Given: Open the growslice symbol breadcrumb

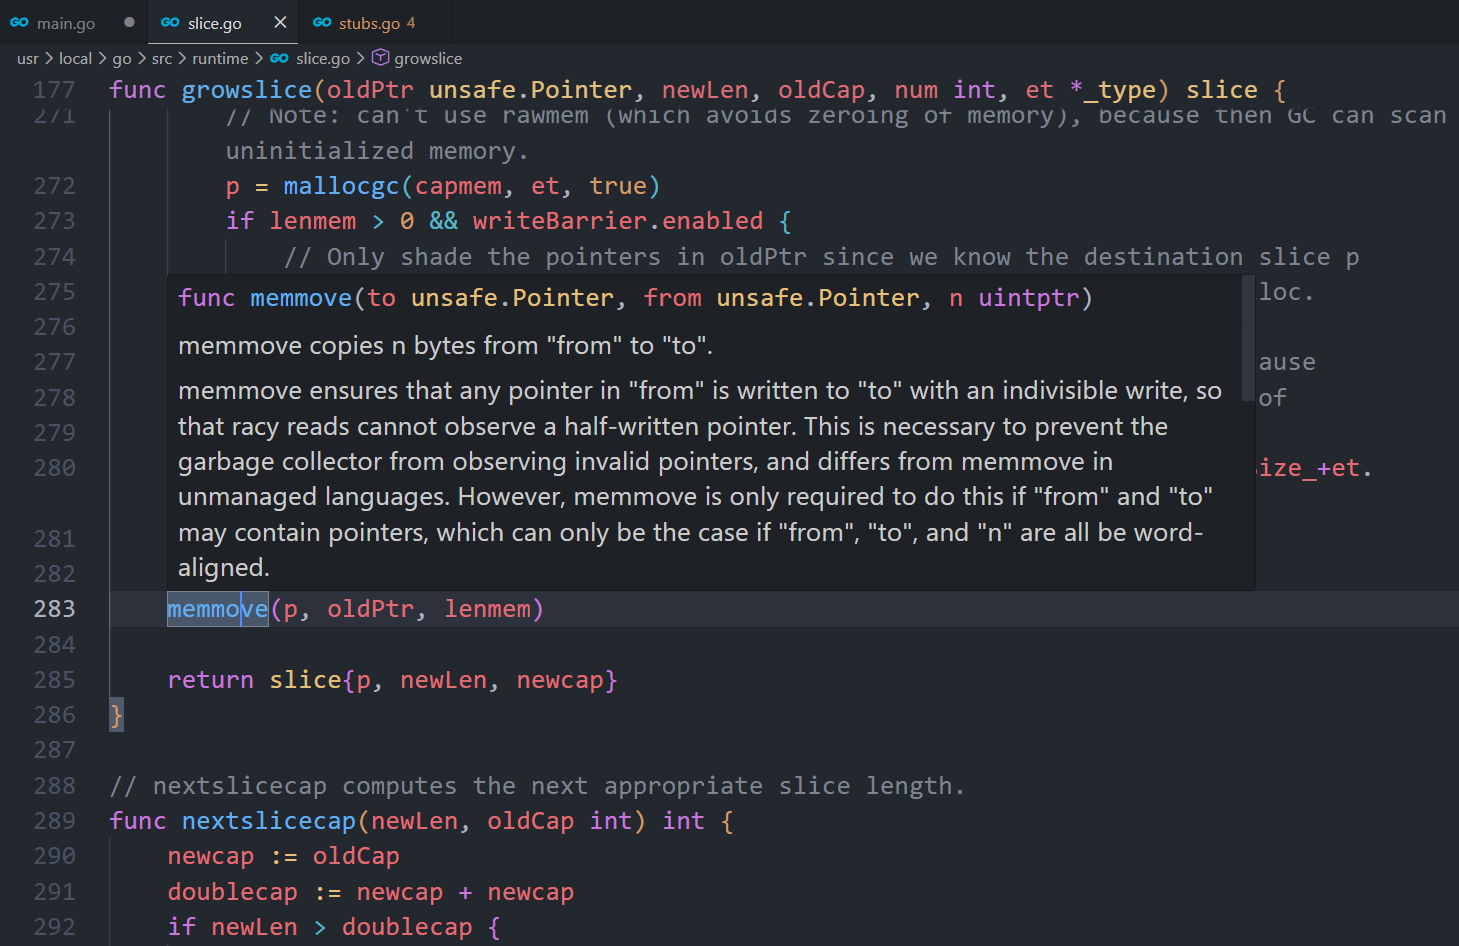Looking at the screenshot, I should pos(428,59).
